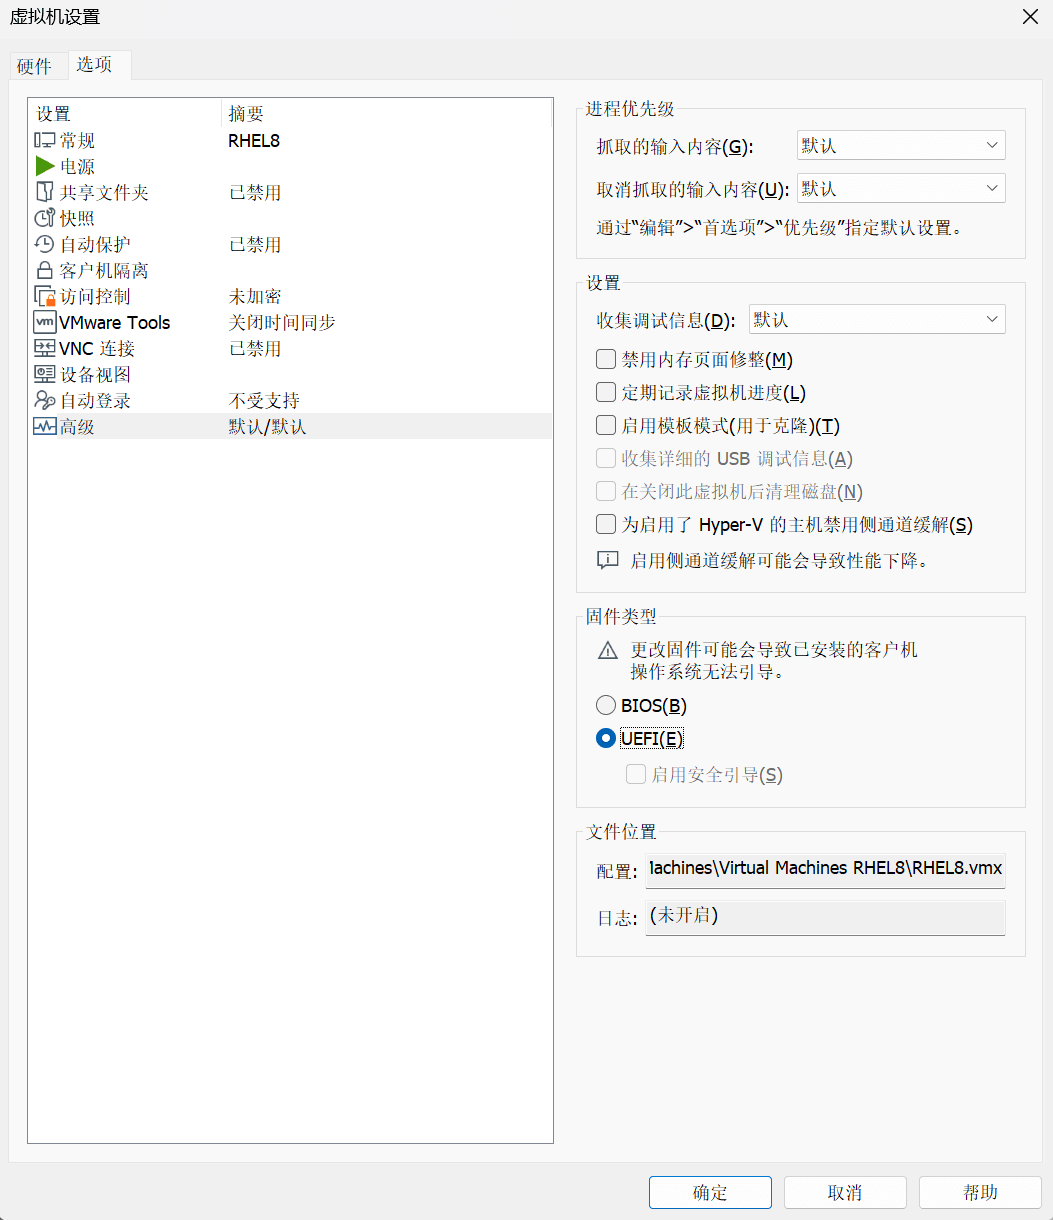The image size is (1053, 1220).
Task: Select the 快照 row label
Action: click(78, 219)
